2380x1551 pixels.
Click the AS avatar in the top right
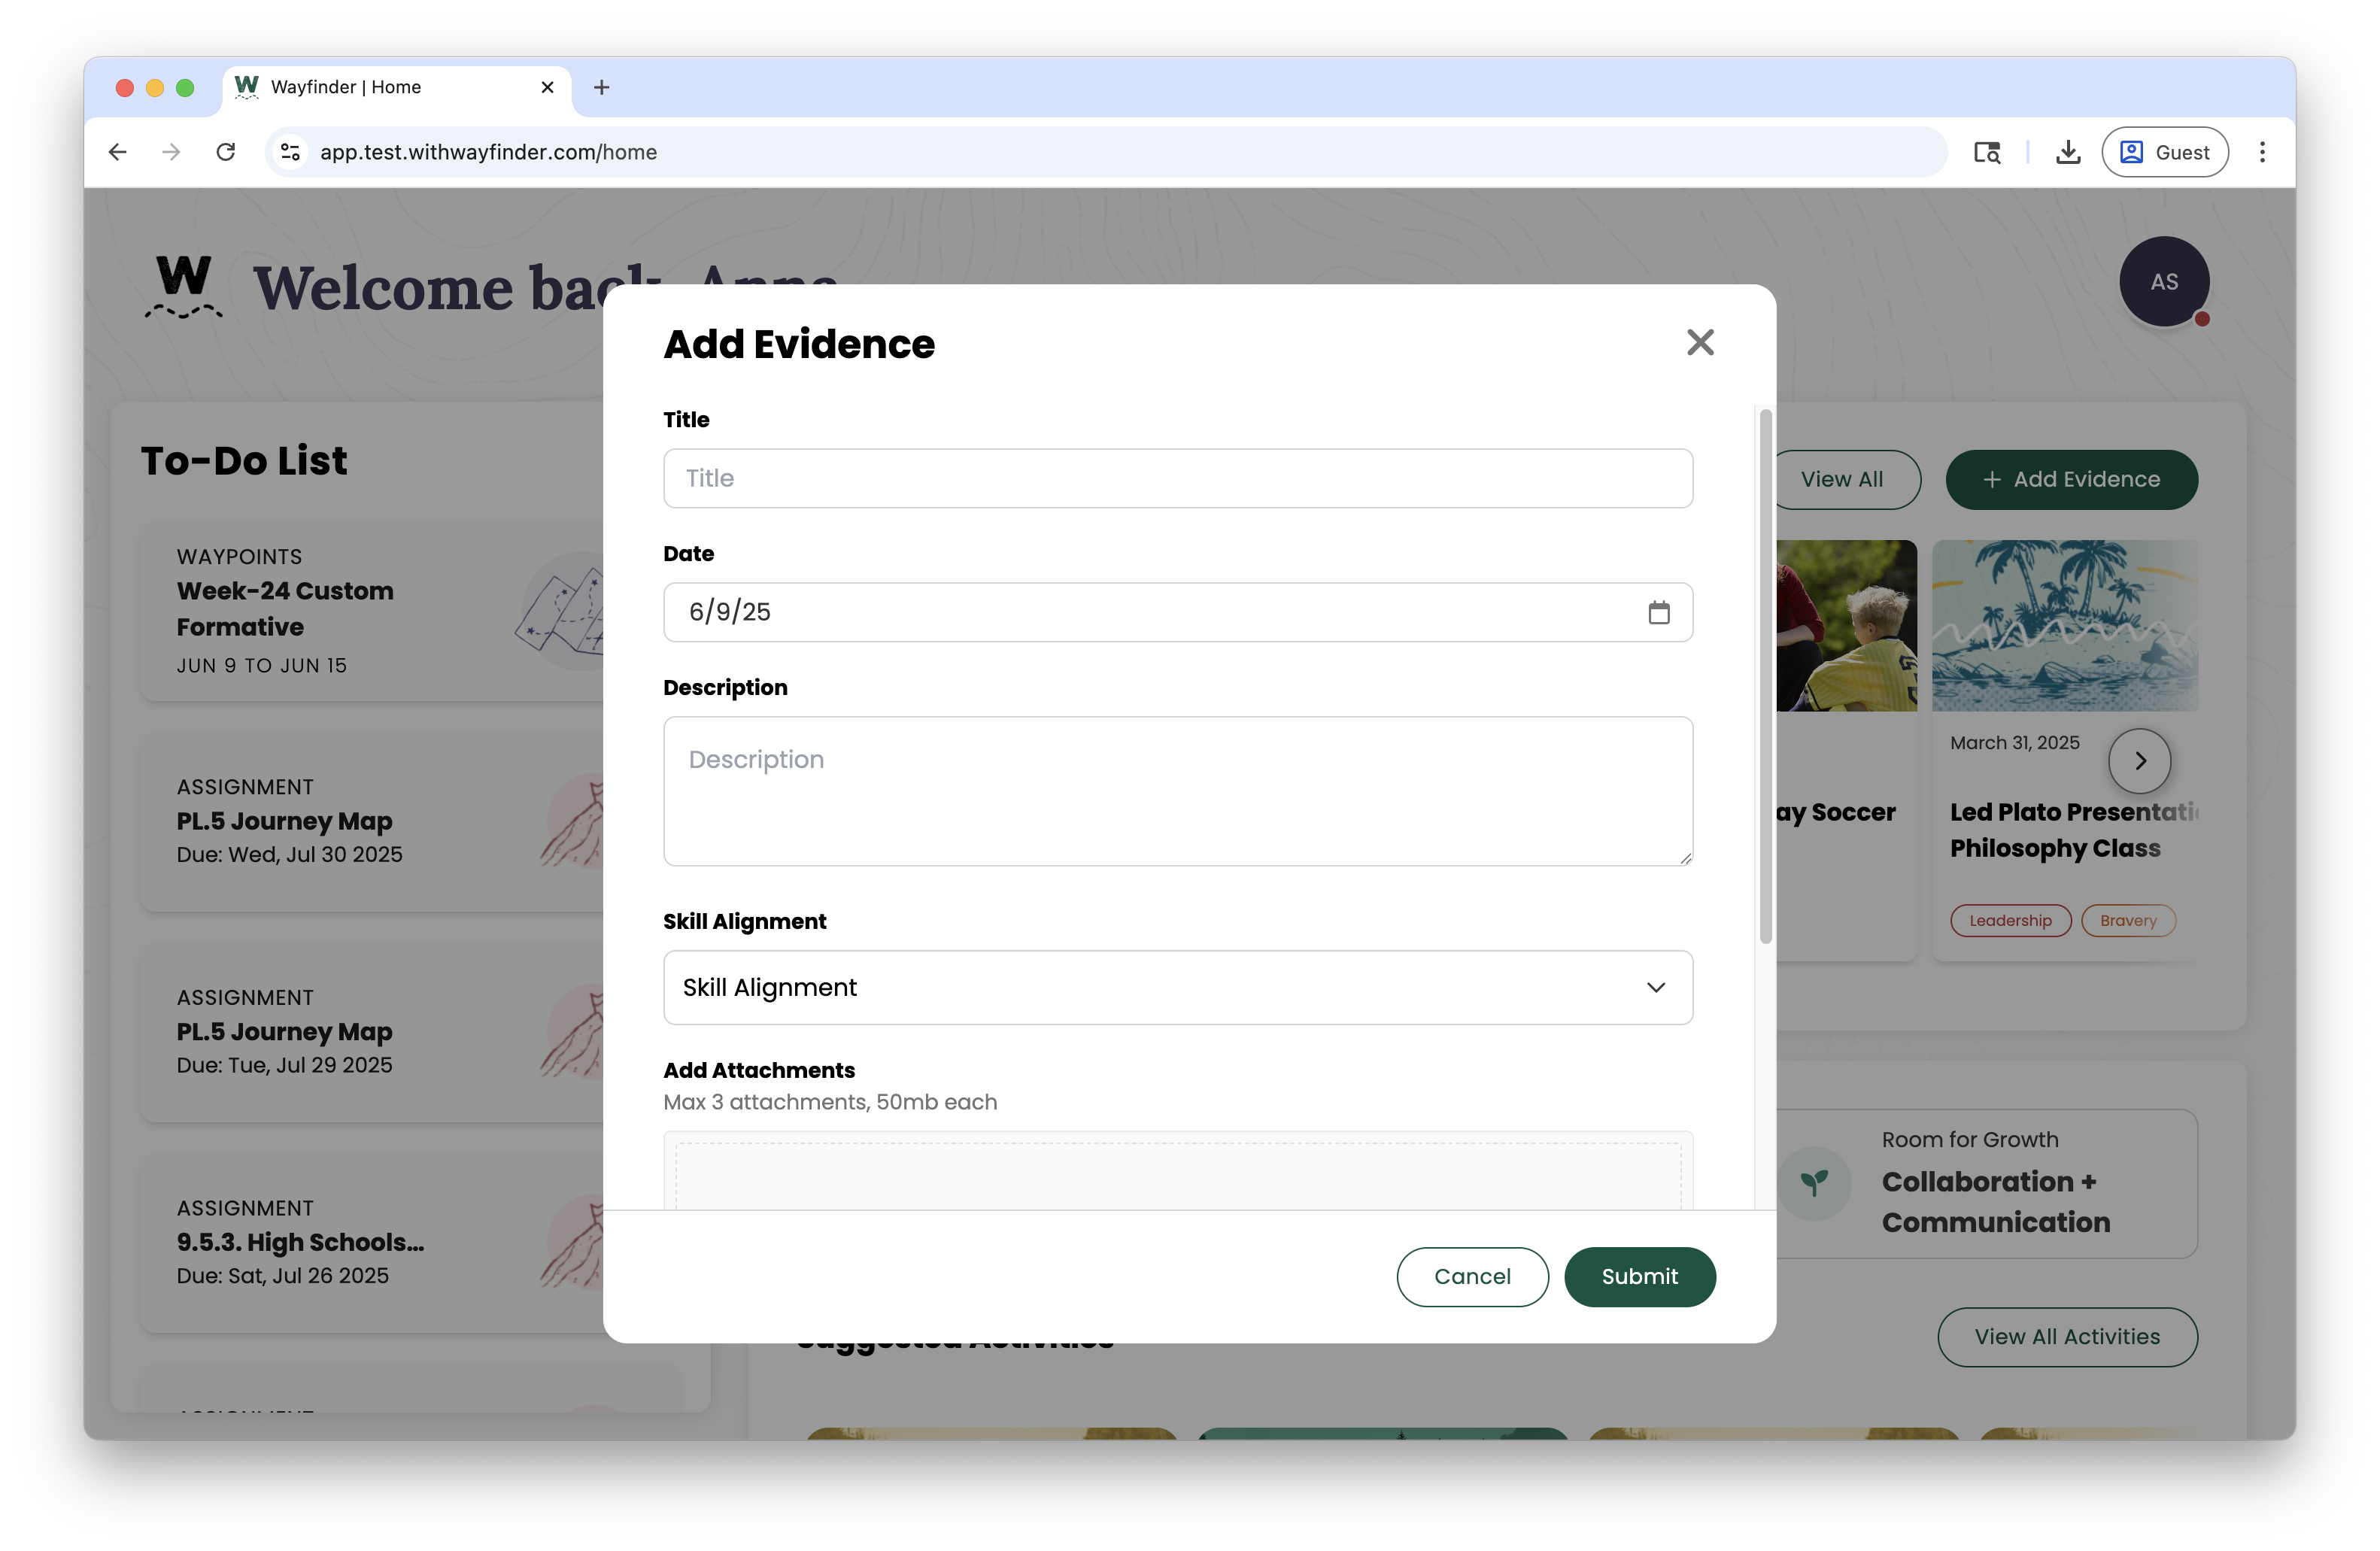(x=2165, y=282)
